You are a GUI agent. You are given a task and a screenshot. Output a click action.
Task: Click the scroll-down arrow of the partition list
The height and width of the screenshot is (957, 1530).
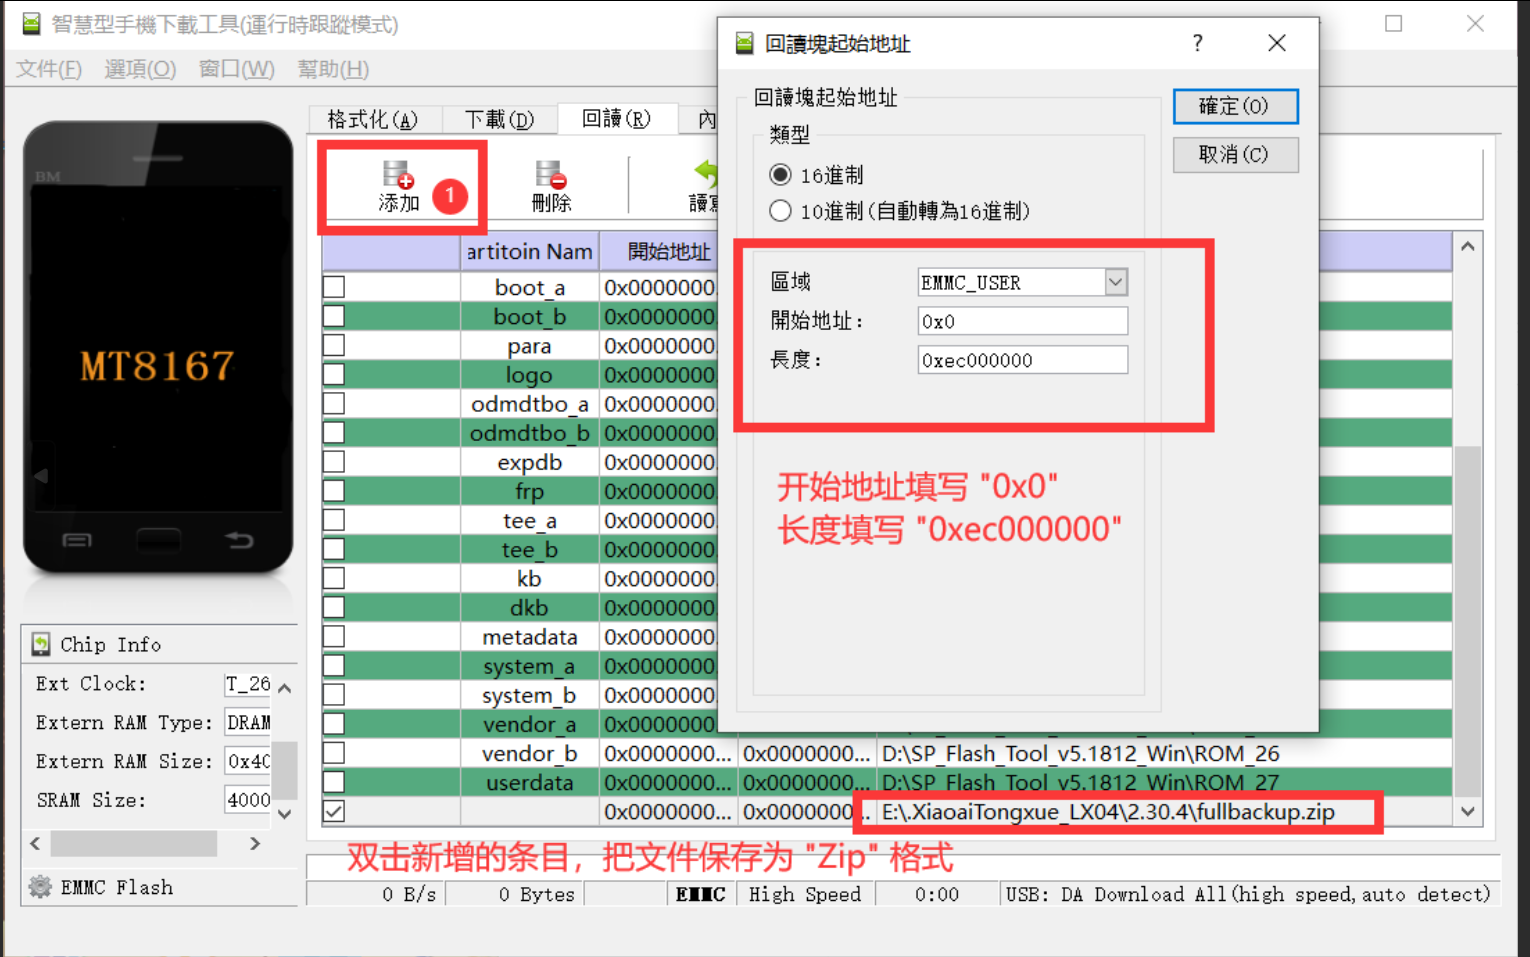[x=1467, y=811]
